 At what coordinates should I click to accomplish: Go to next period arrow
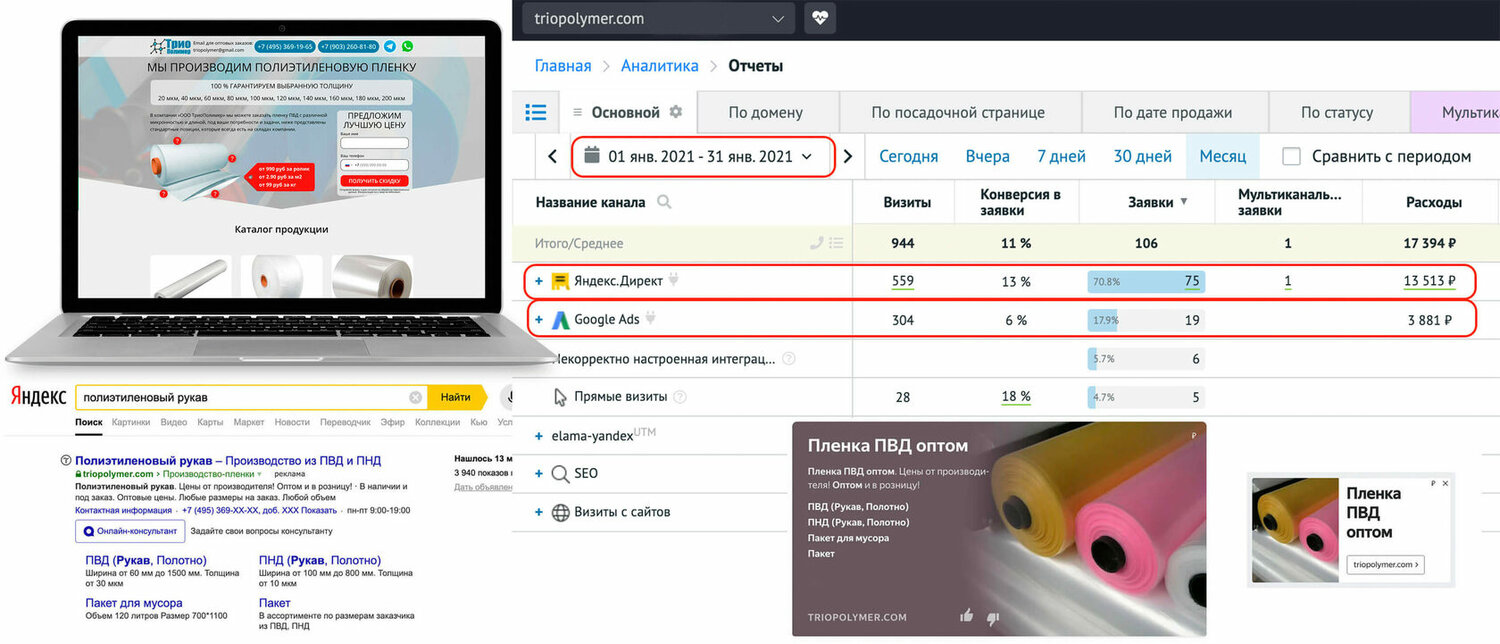click(x=848, y=156)
